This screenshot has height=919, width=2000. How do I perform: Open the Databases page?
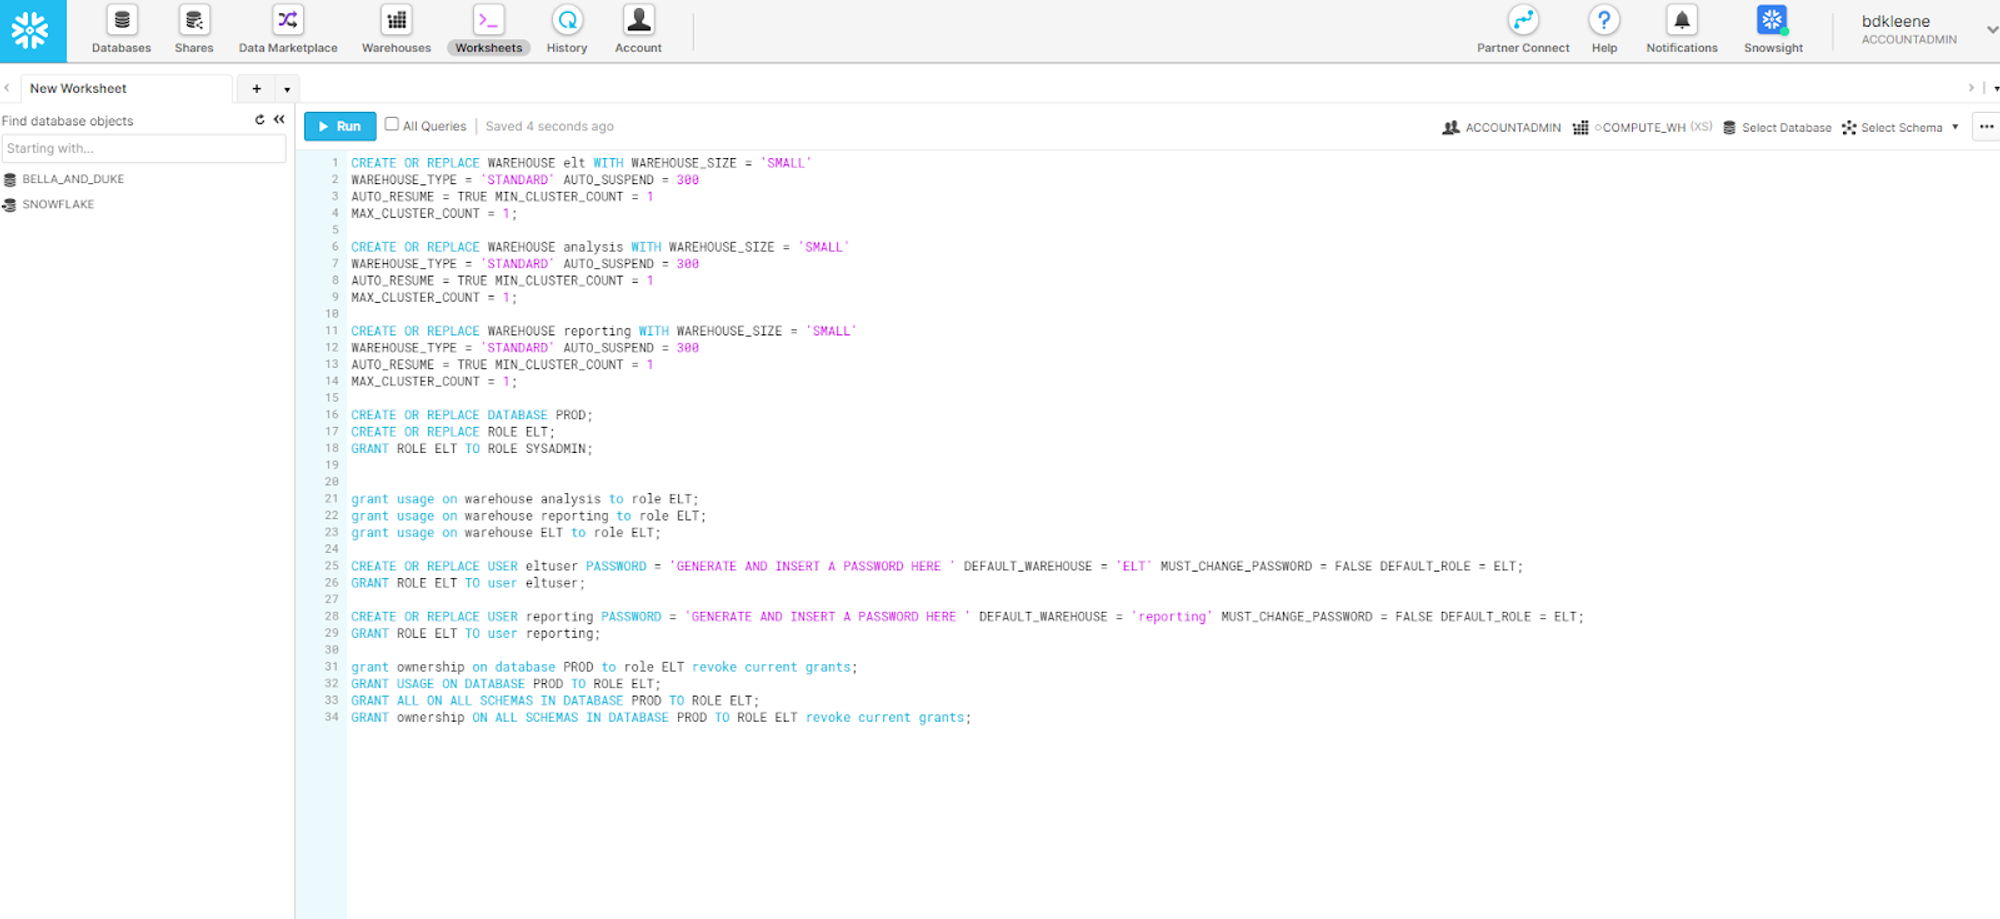pyautogui.click(x=121, y=30)
